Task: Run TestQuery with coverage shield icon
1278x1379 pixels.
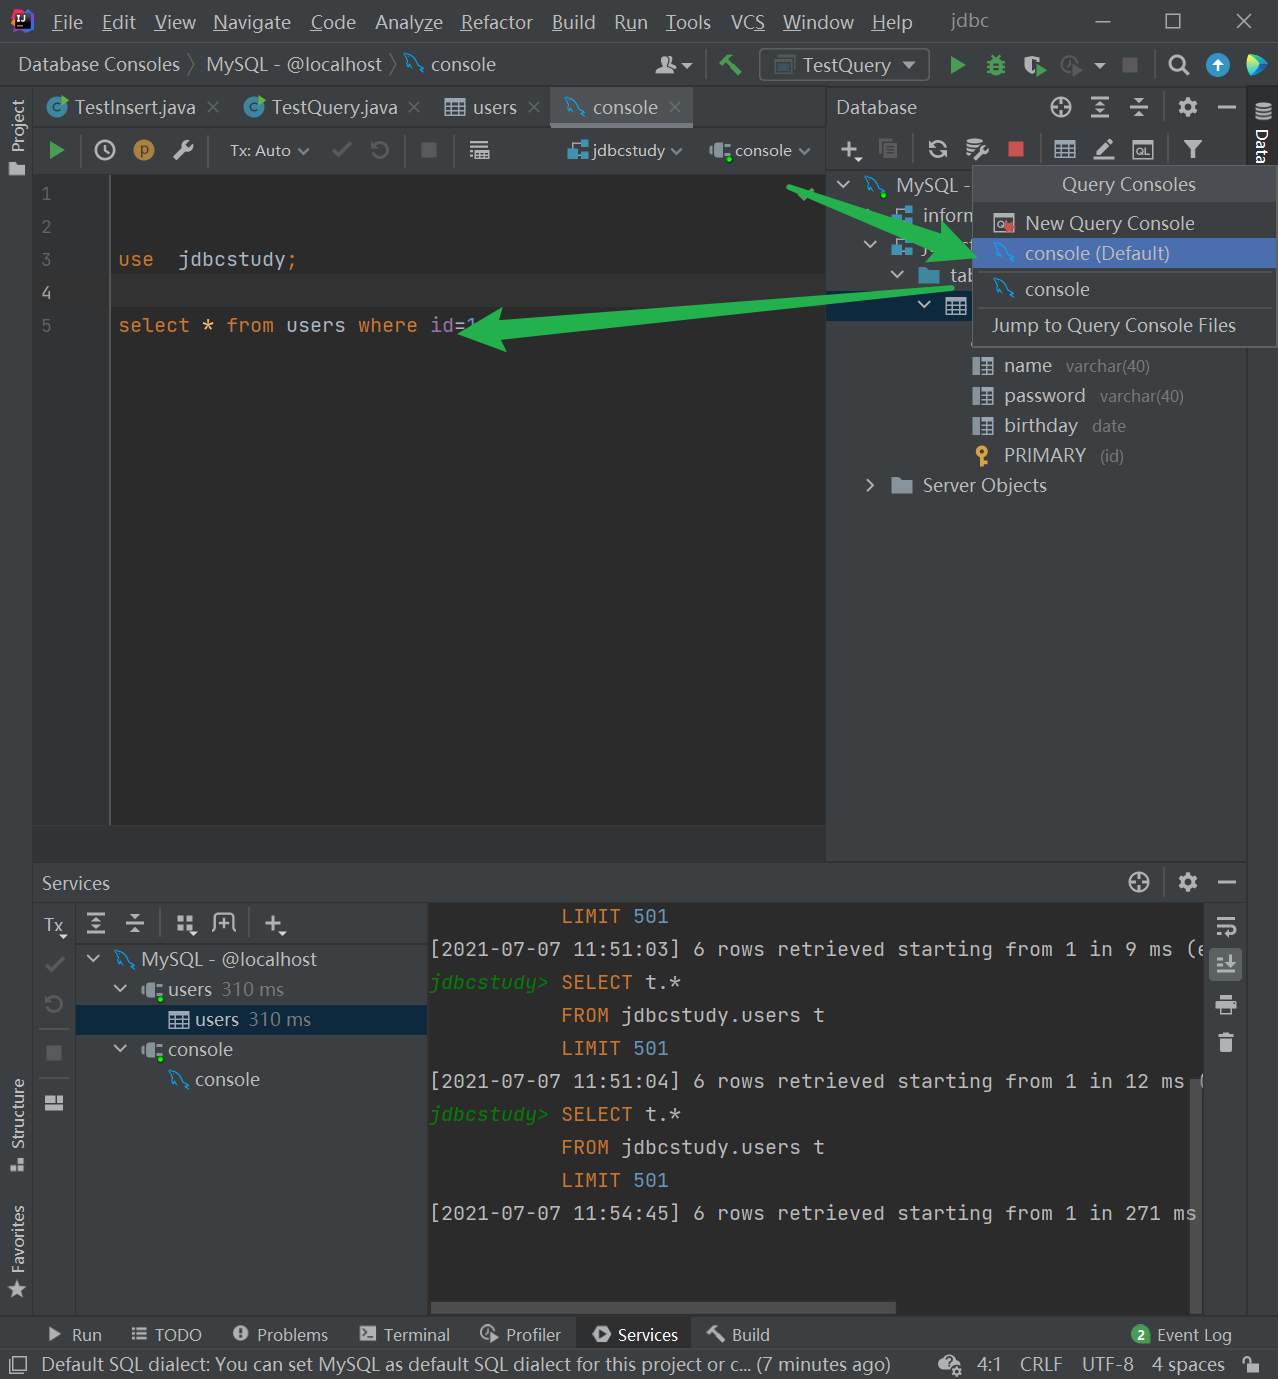Action: click(1034, 65)
